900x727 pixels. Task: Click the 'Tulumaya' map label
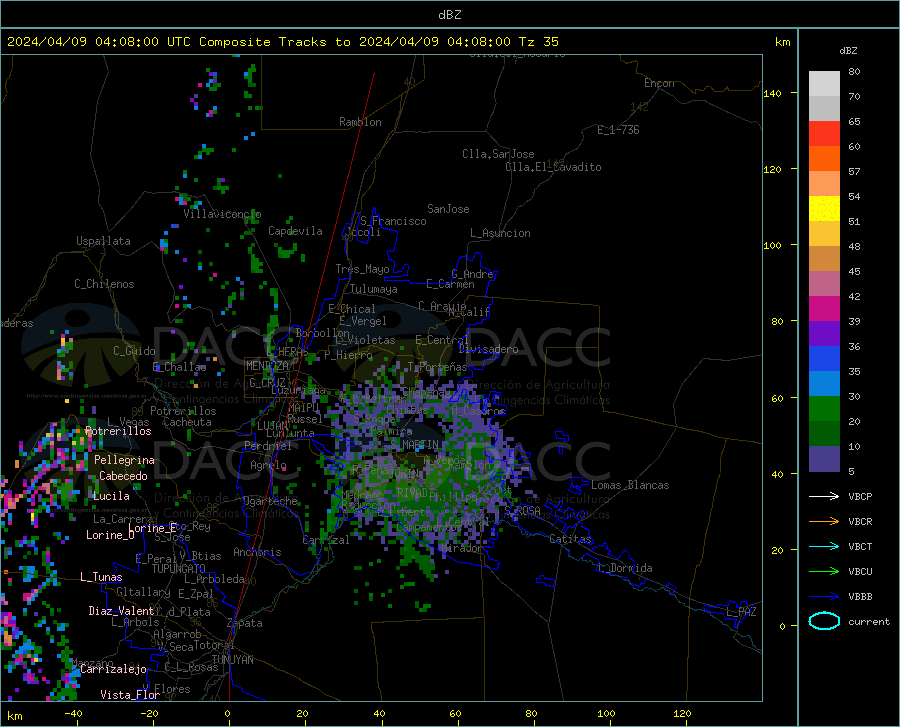pos(374,289)
